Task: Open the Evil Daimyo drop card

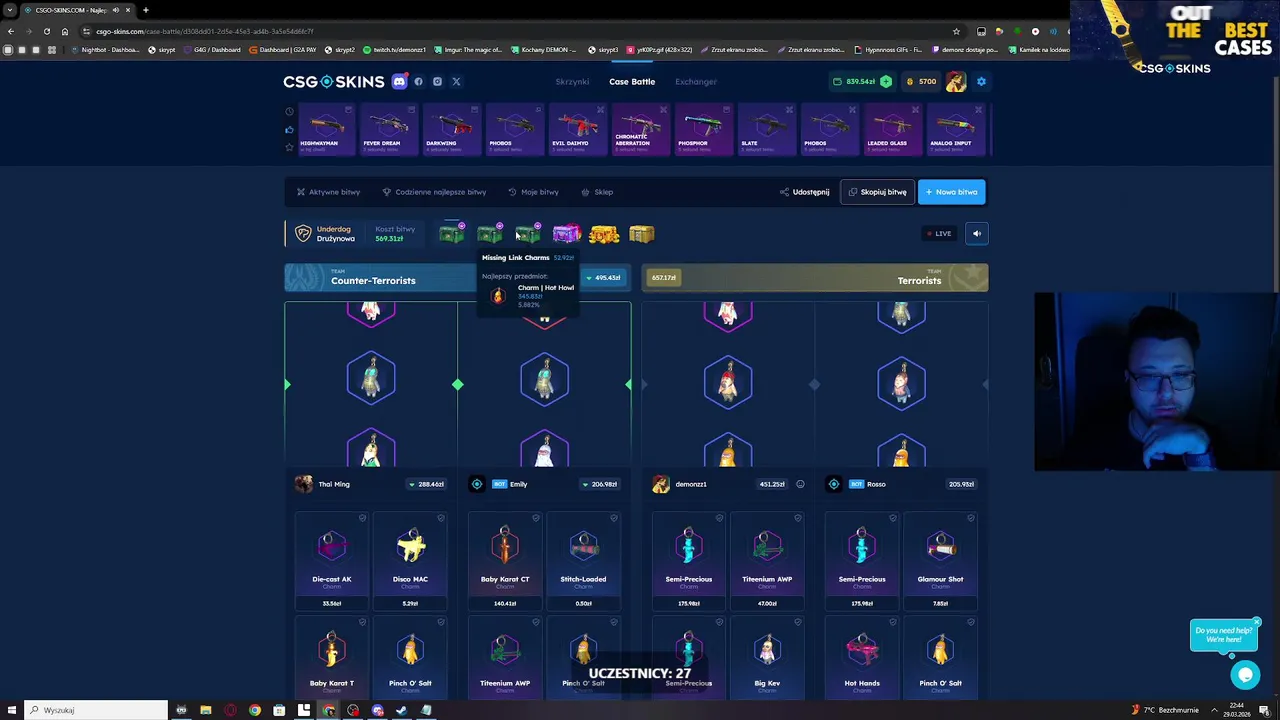Action: pyautogui.click(x=577, y=130)
